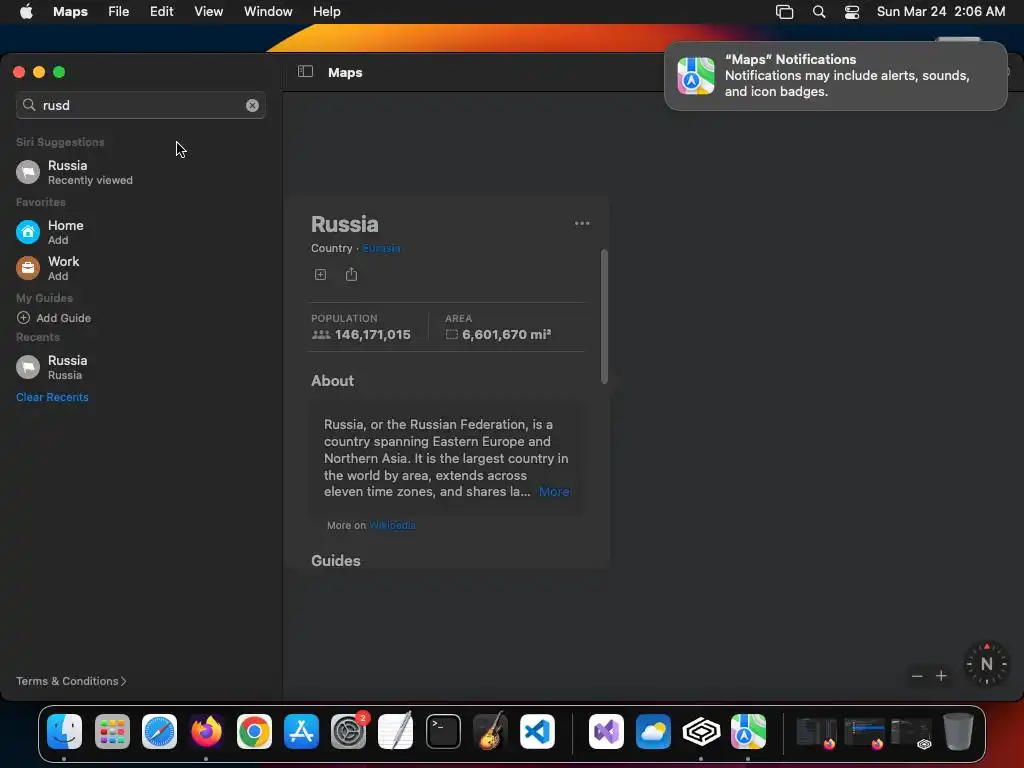Click the search field containing rusd
This screenshot has height=768, width=1024.
[x=140, y=105]
